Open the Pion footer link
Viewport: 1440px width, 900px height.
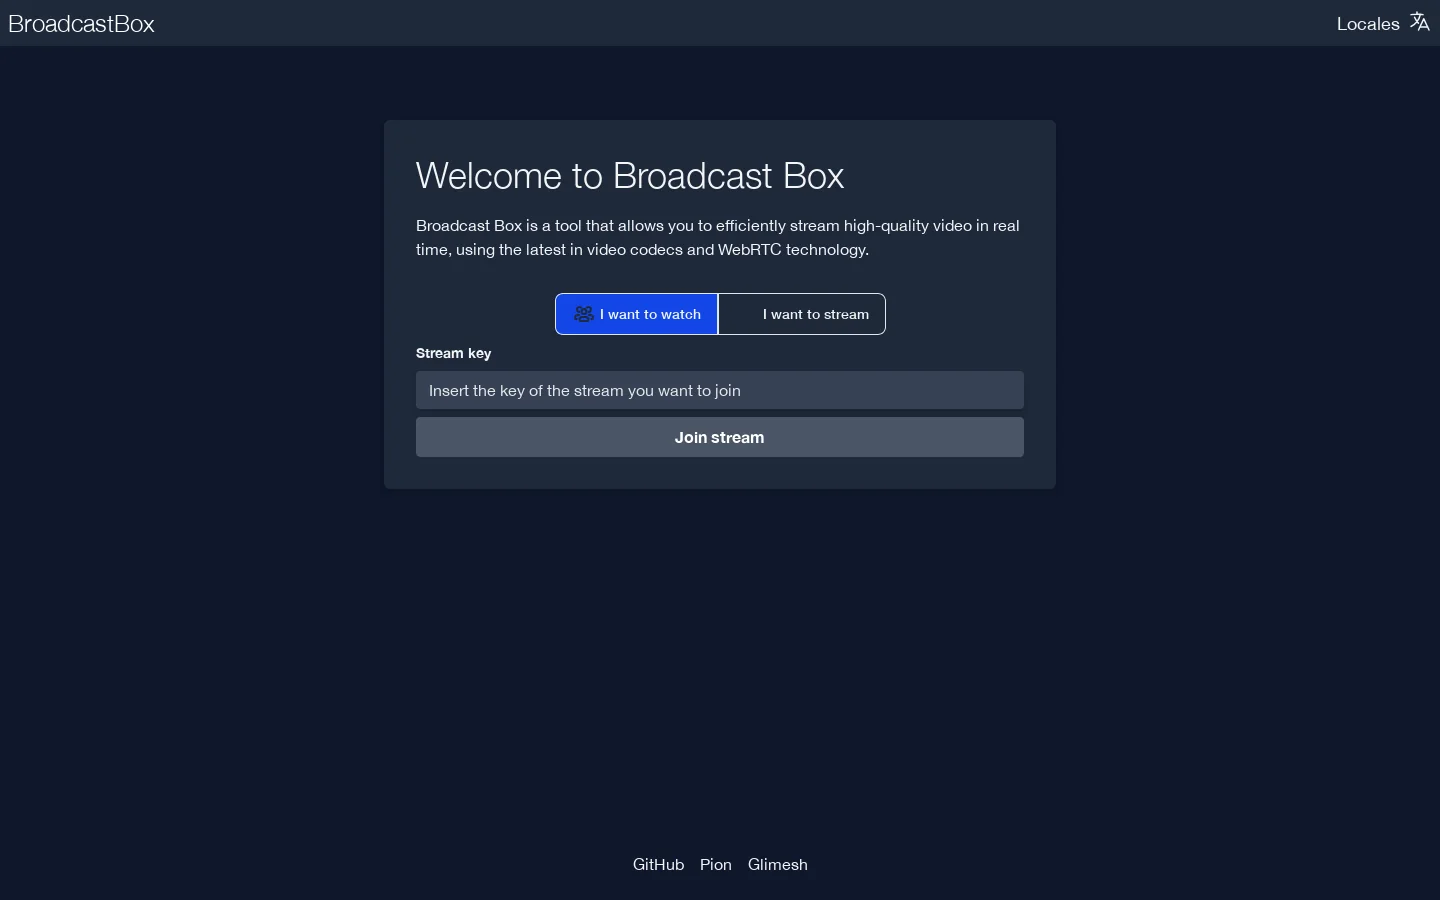coord(716,864)
